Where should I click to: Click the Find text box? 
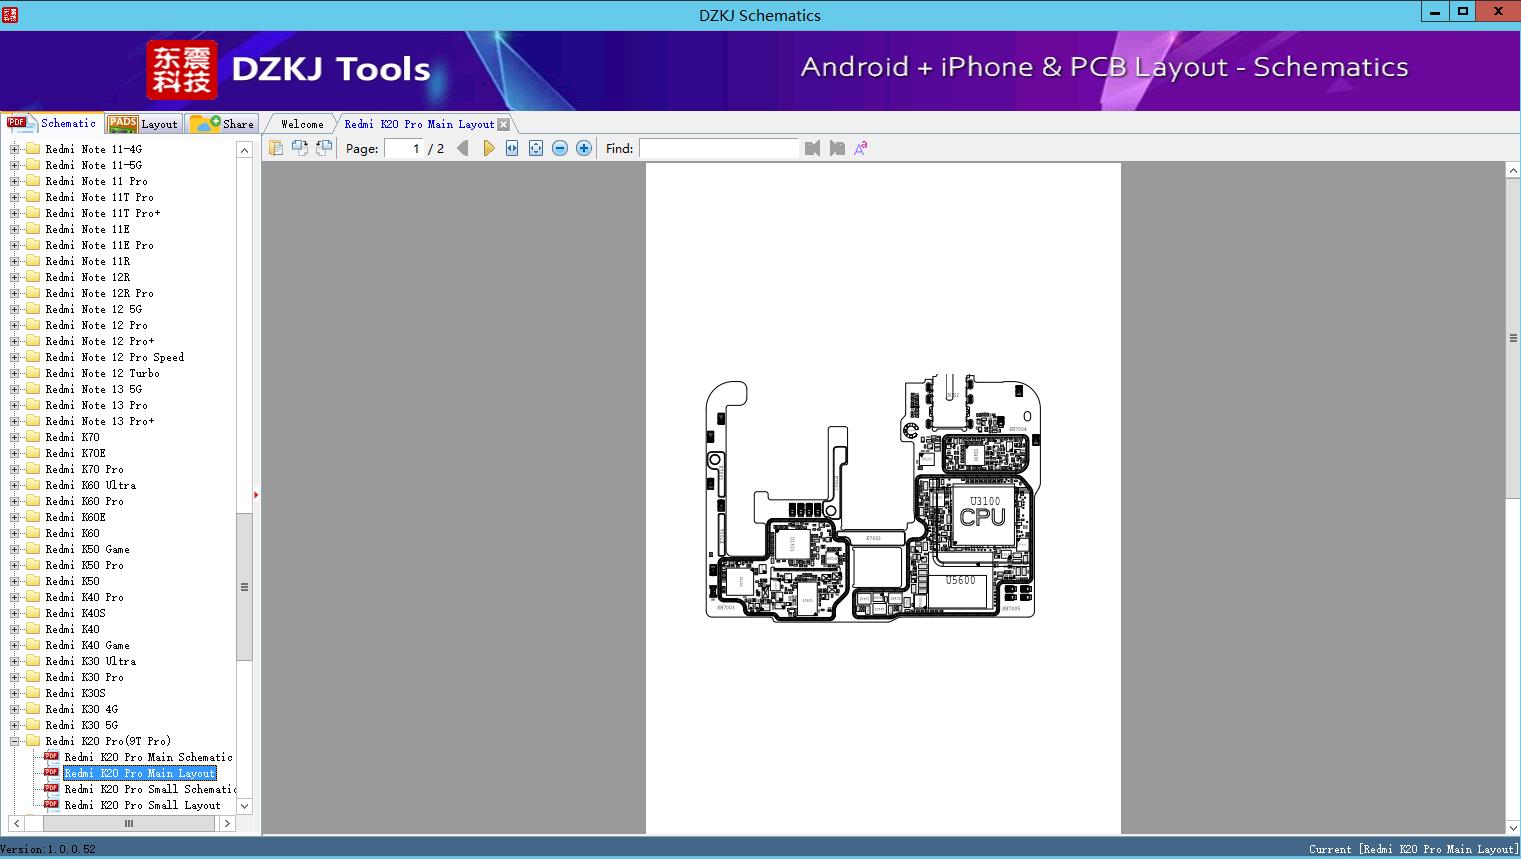pos(719,148)
